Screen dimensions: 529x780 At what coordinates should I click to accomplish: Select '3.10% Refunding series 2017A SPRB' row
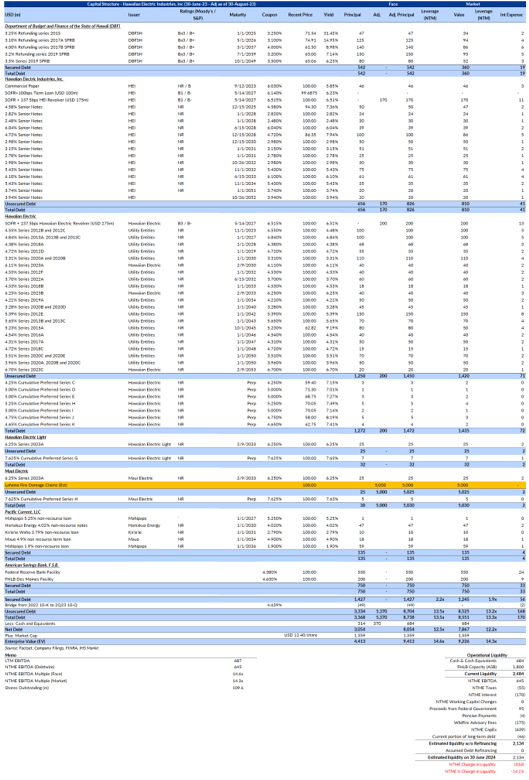(x=39, y=40)
